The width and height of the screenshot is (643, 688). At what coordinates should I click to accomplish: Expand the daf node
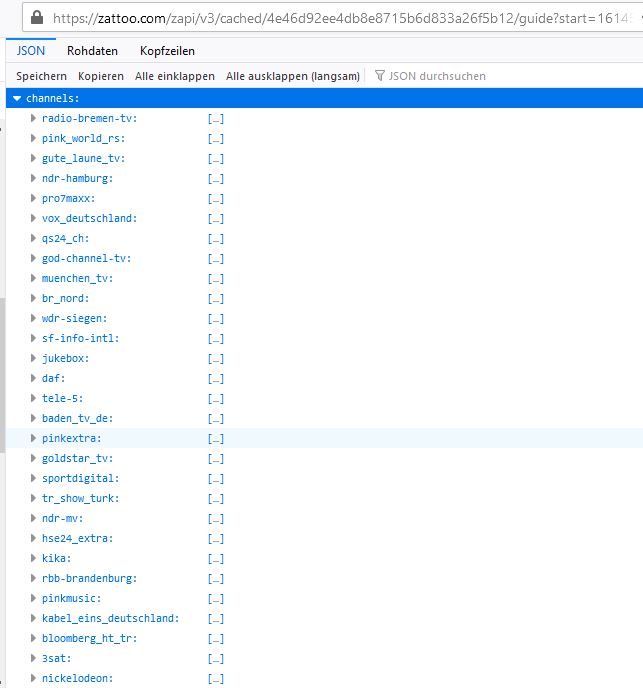coord(33,378)
